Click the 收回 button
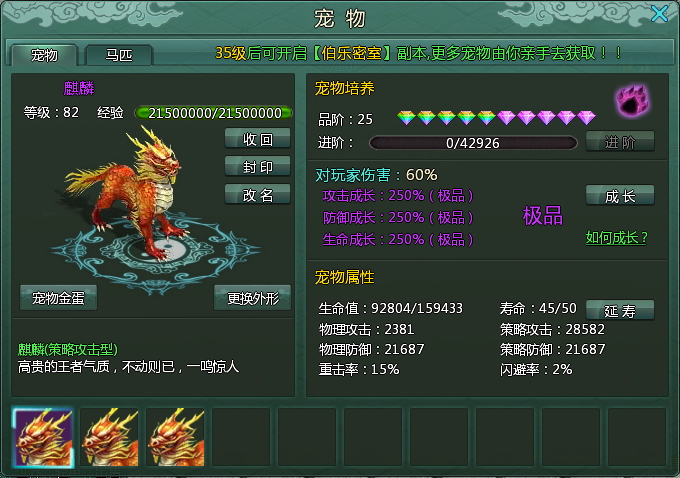680x478 pixels. tap(258, 139)
